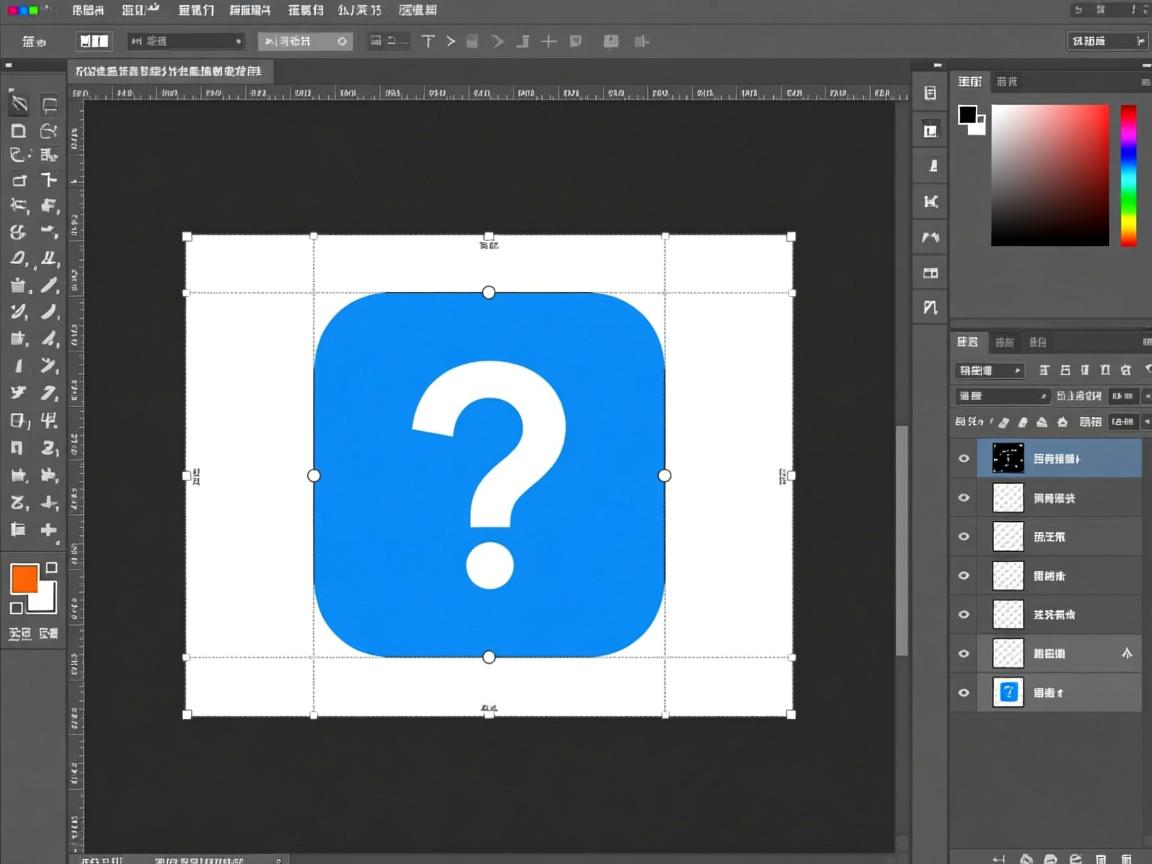1152x864 pixels.
Task: Open the layer filter dropdown in layers panel
Action: pyautogui.click(x=990, y=370)
